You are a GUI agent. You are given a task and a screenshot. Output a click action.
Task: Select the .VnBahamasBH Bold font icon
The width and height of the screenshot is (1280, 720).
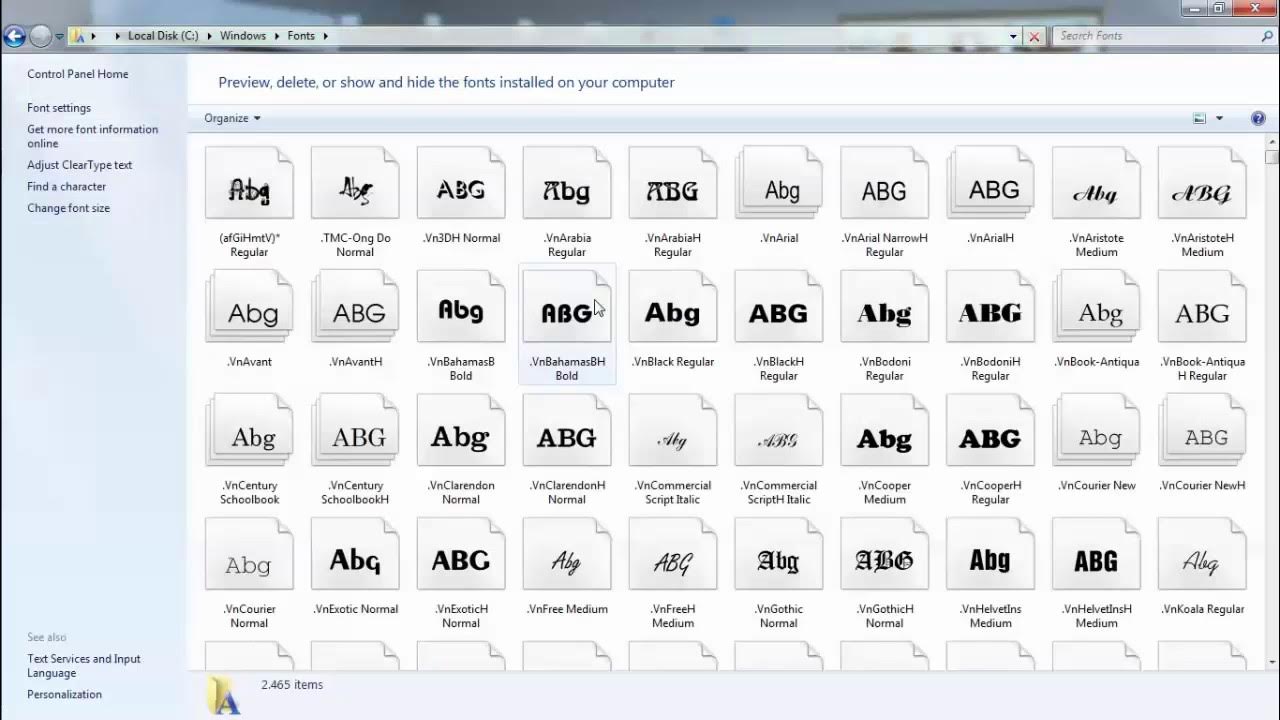[567, 307]
